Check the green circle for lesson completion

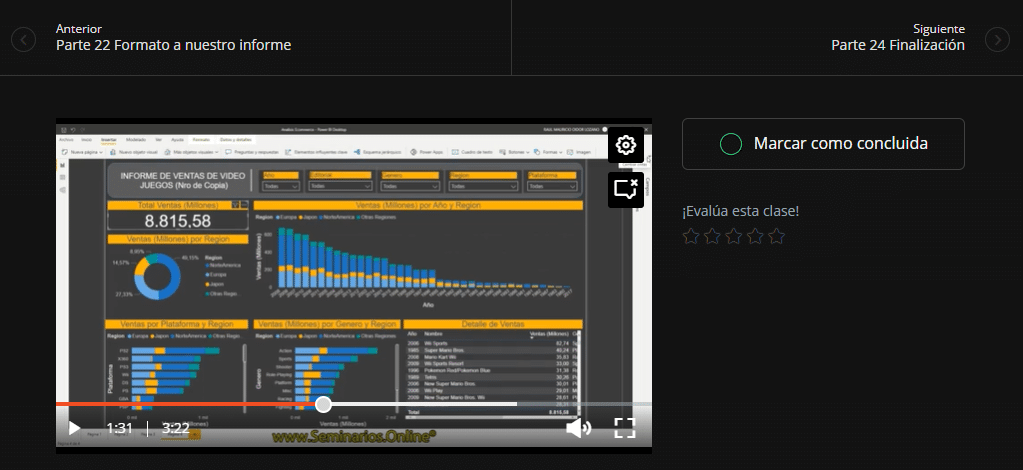[x=731, y=144]
